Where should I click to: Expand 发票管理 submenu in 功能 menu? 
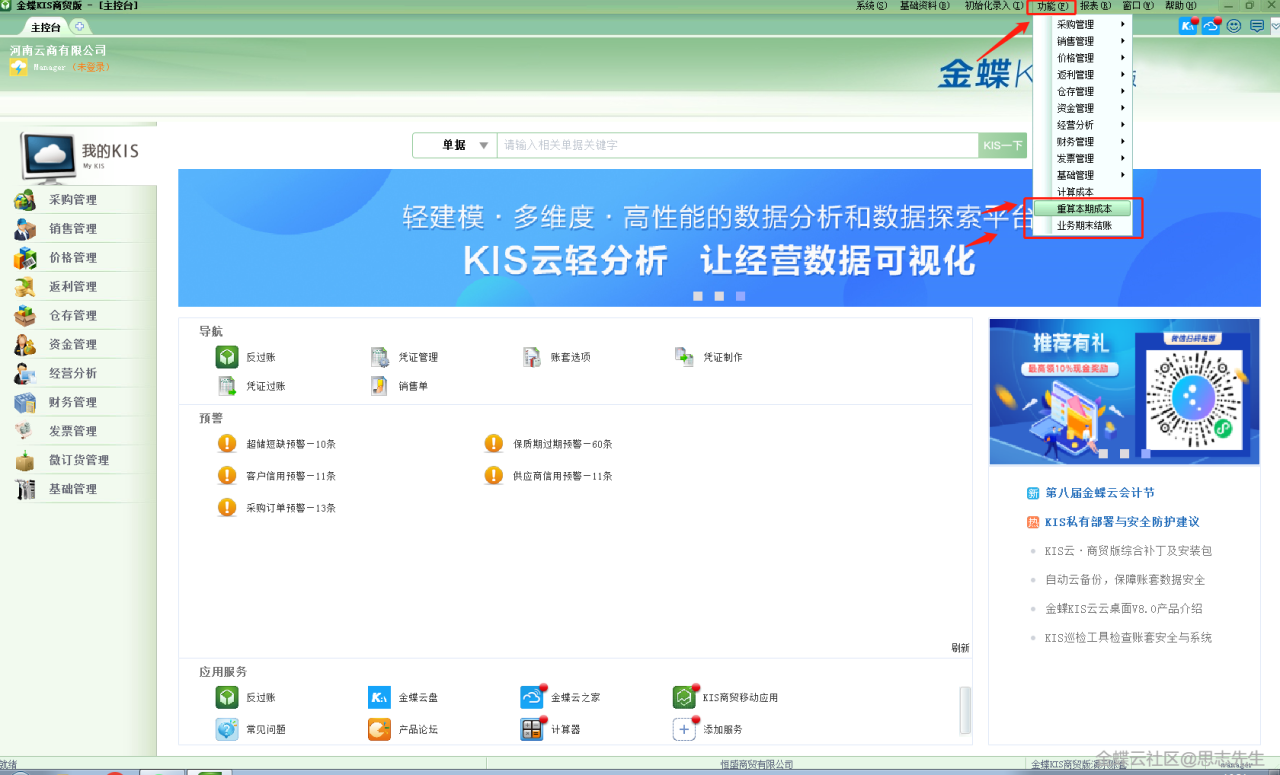1082,158
